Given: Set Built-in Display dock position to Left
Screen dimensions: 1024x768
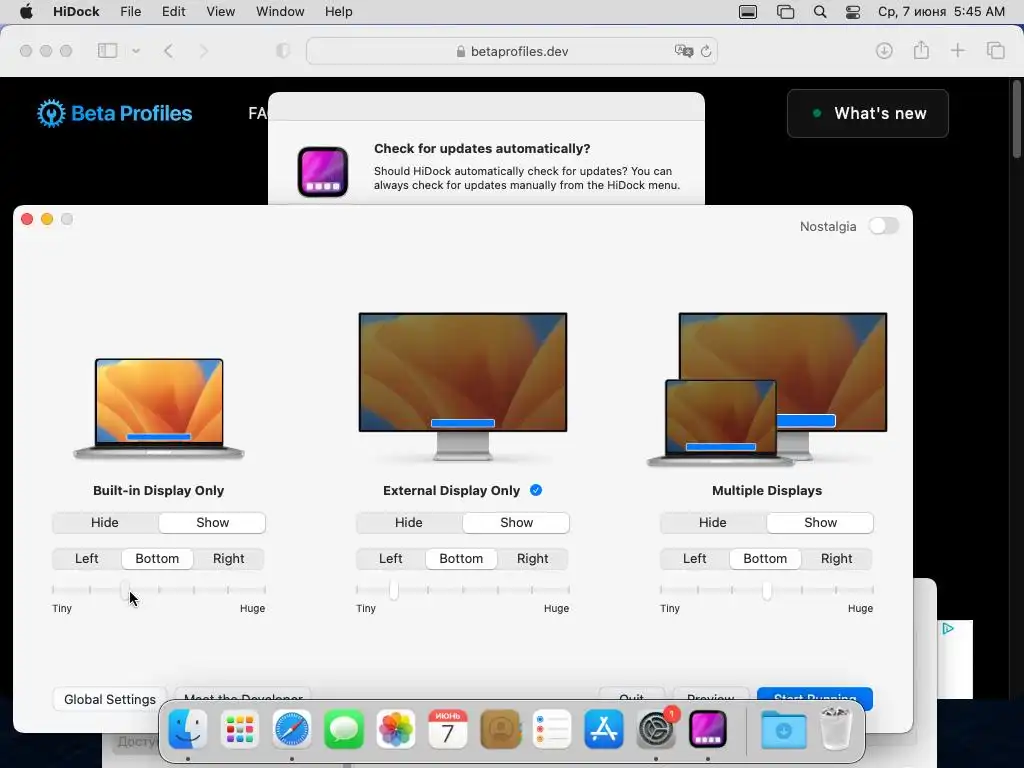Looking at the screenshot, I should tap(87, 558).
